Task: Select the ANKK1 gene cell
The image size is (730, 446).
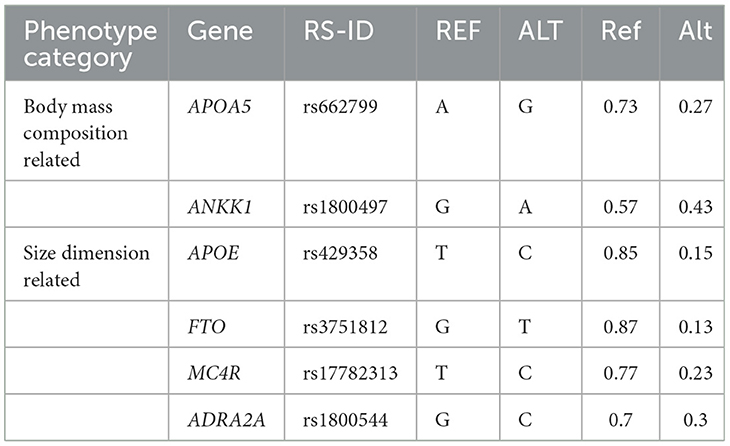Action: pyautogui.click(x=219, y=207)
